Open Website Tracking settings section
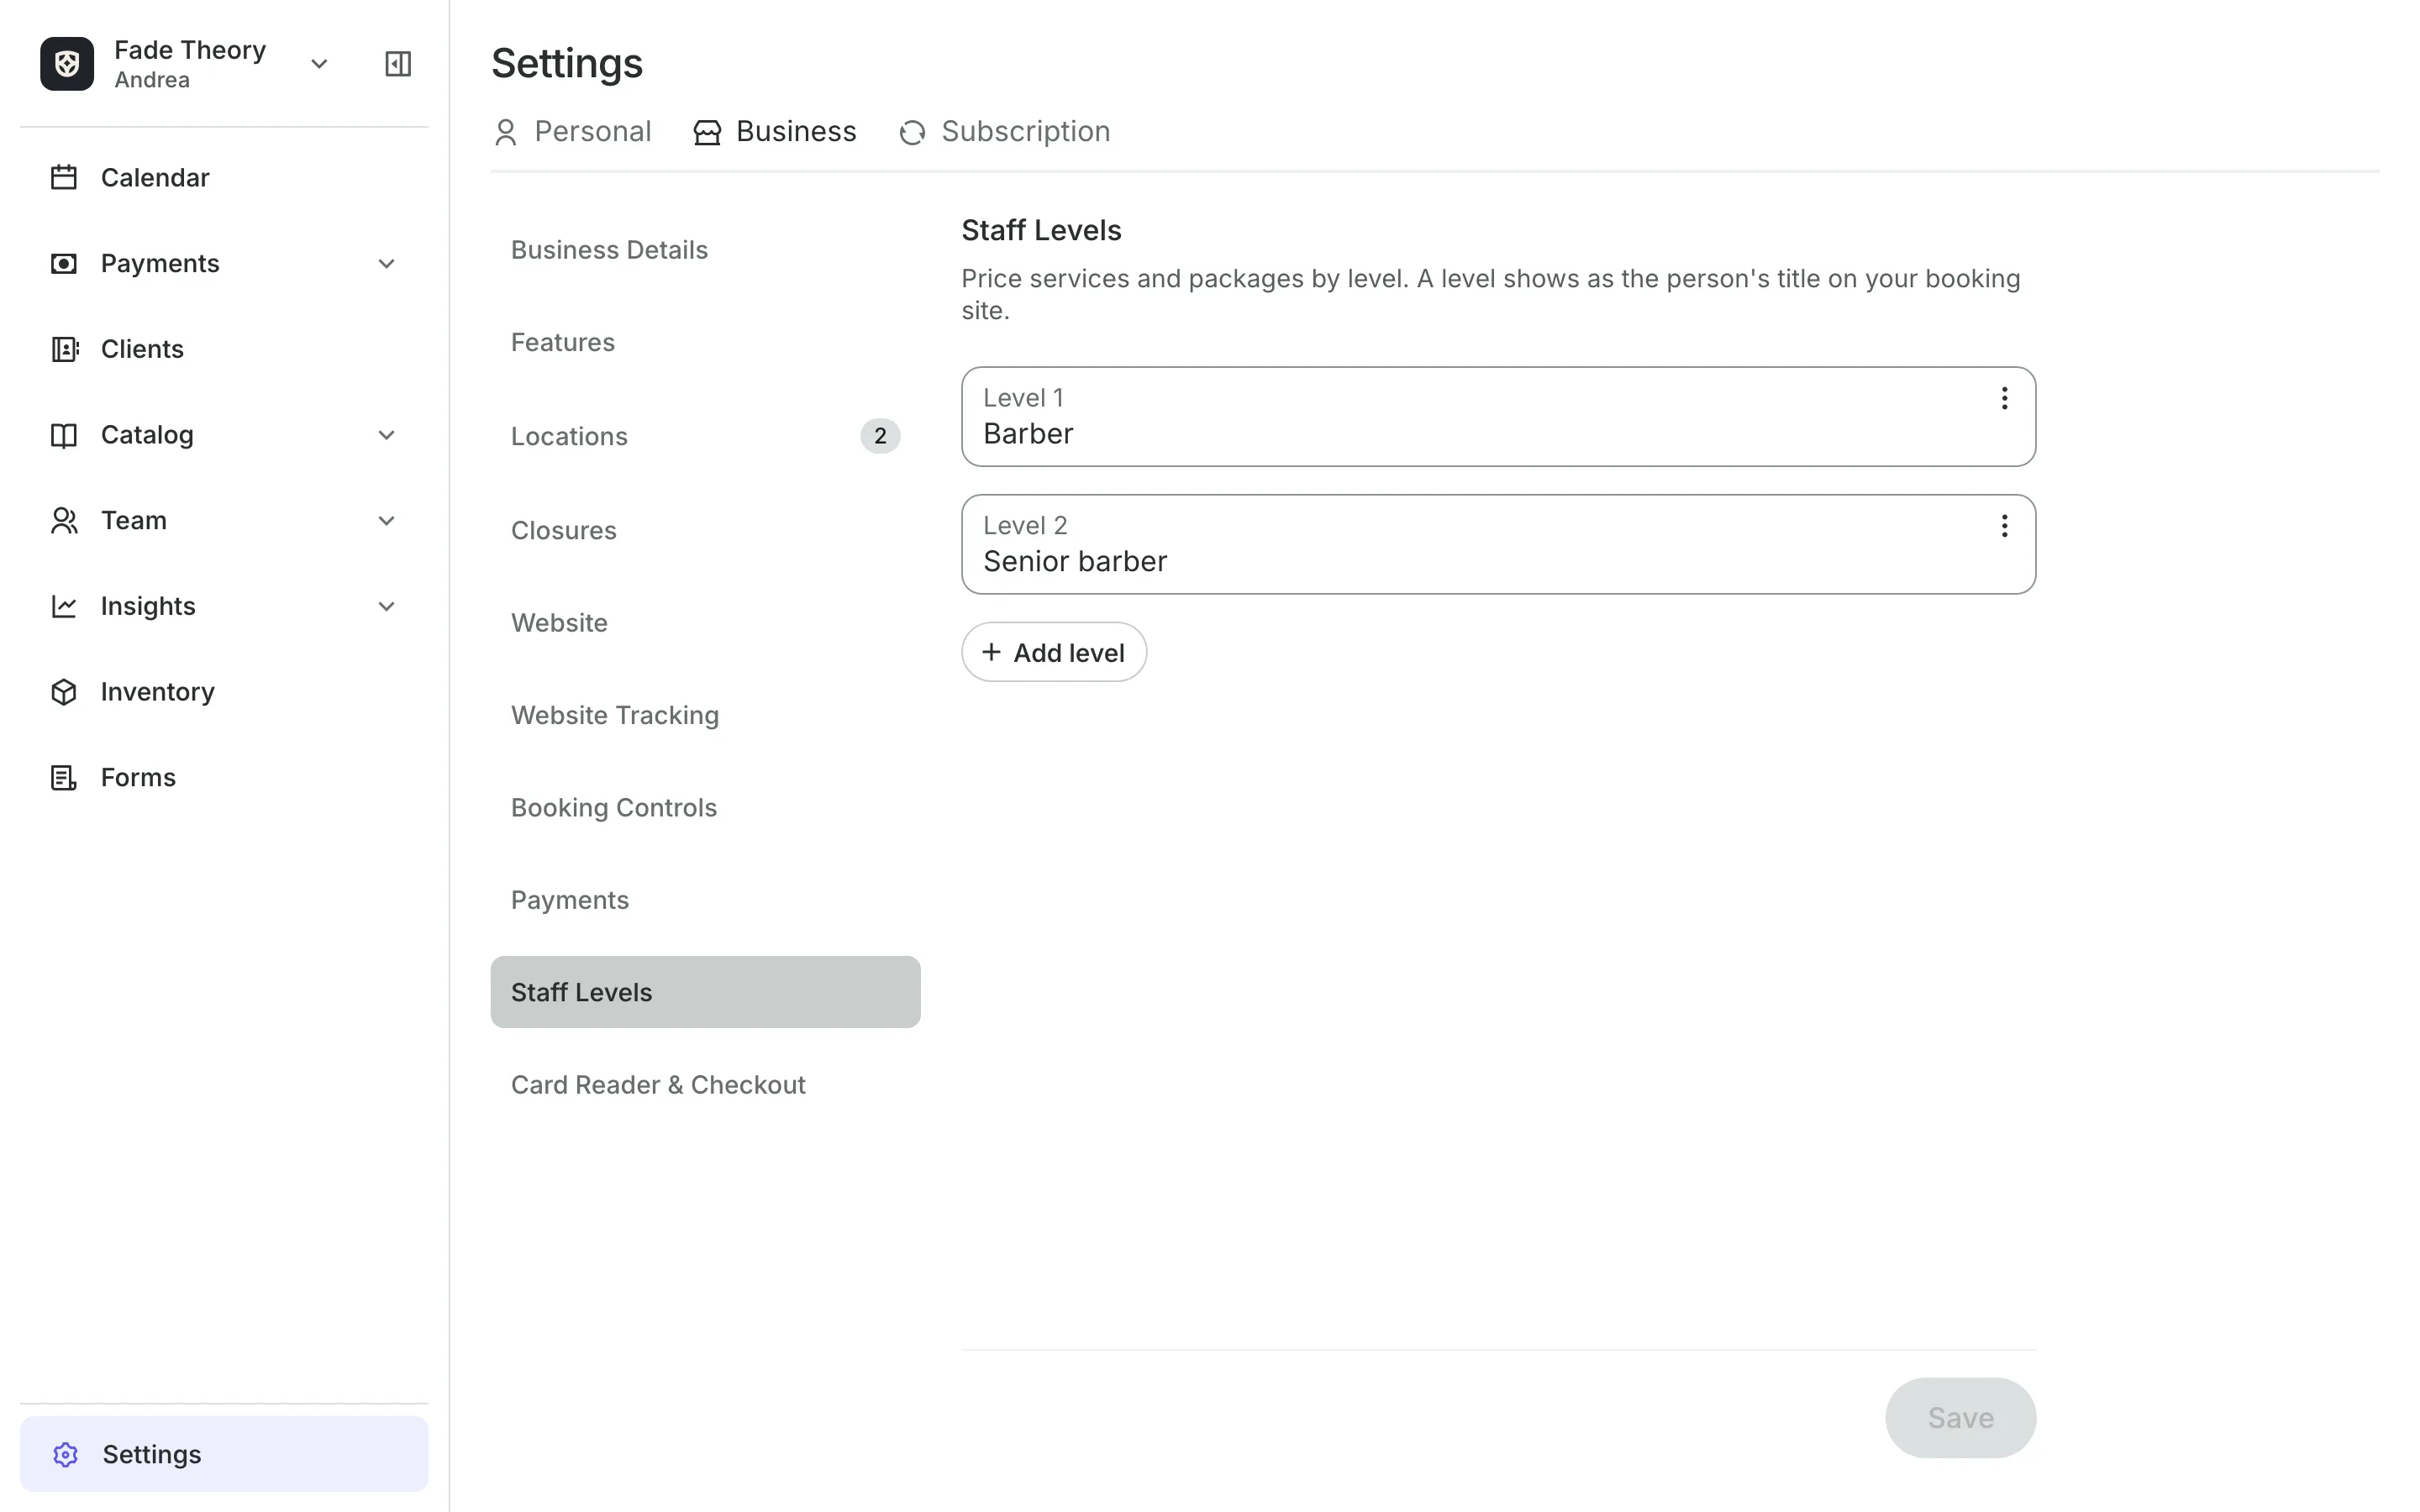2420x1512 pixels. click(705, 715)
